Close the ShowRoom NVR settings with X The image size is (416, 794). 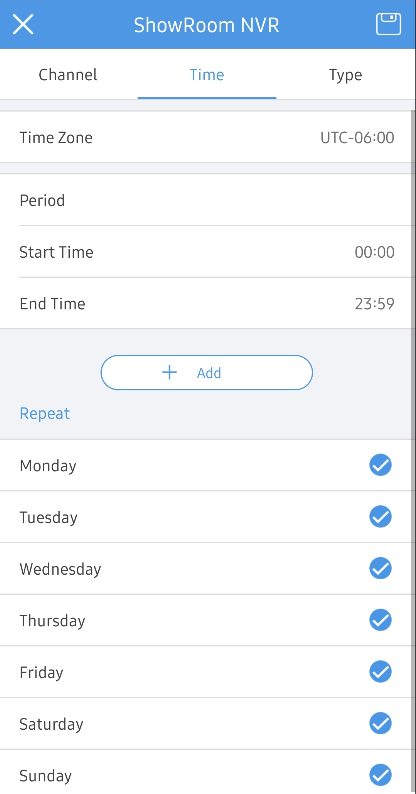point(23,24)
